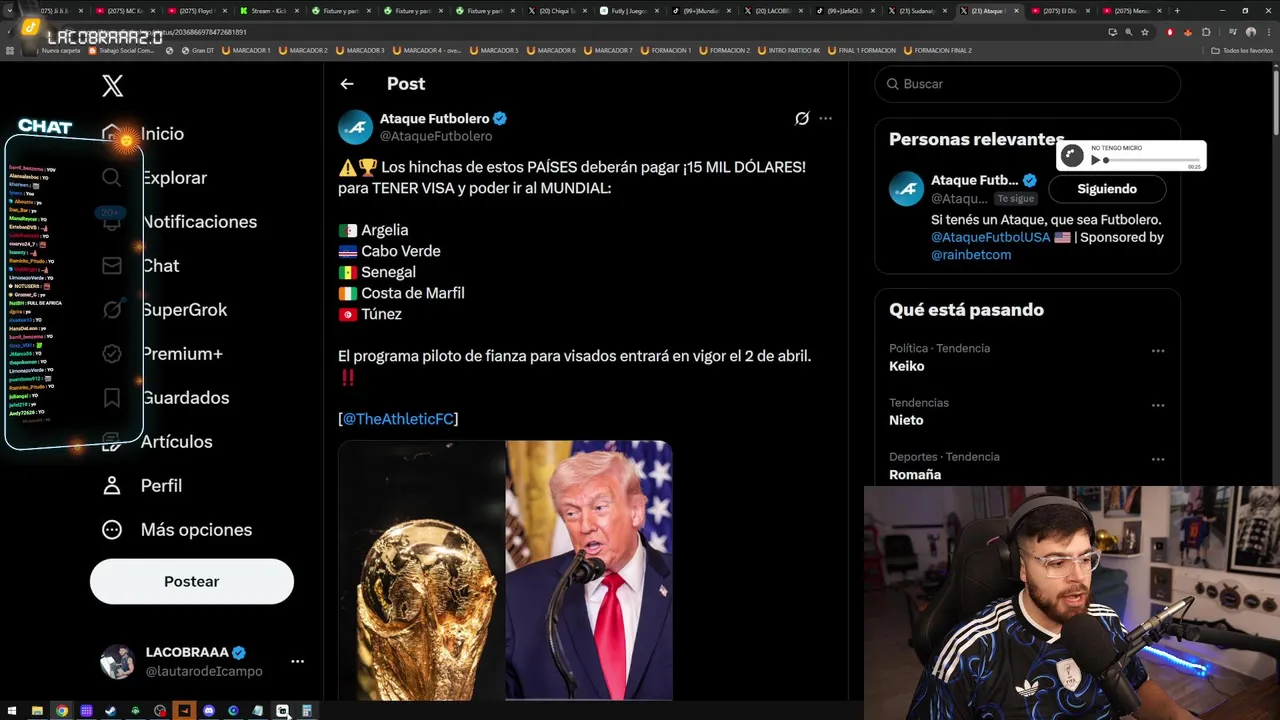Open the browser apps grid icon
The width and height of the screenshot is (1280, 720).
(x=10, y=50)
